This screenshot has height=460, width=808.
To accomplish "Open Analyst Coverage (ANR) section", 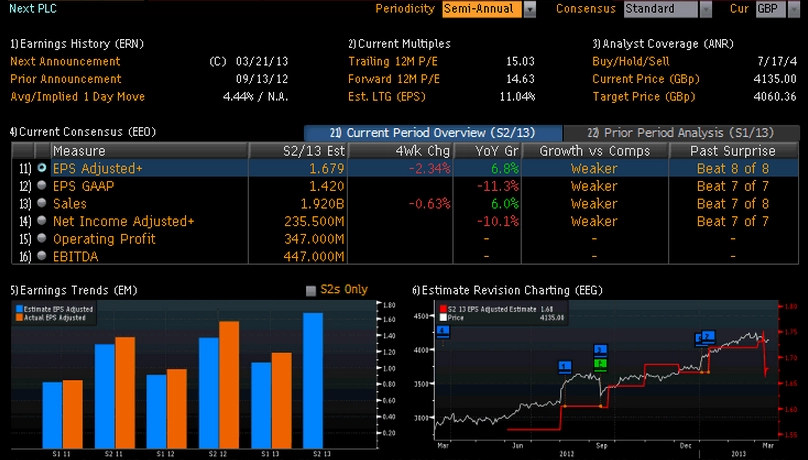I will click(663, 44).
